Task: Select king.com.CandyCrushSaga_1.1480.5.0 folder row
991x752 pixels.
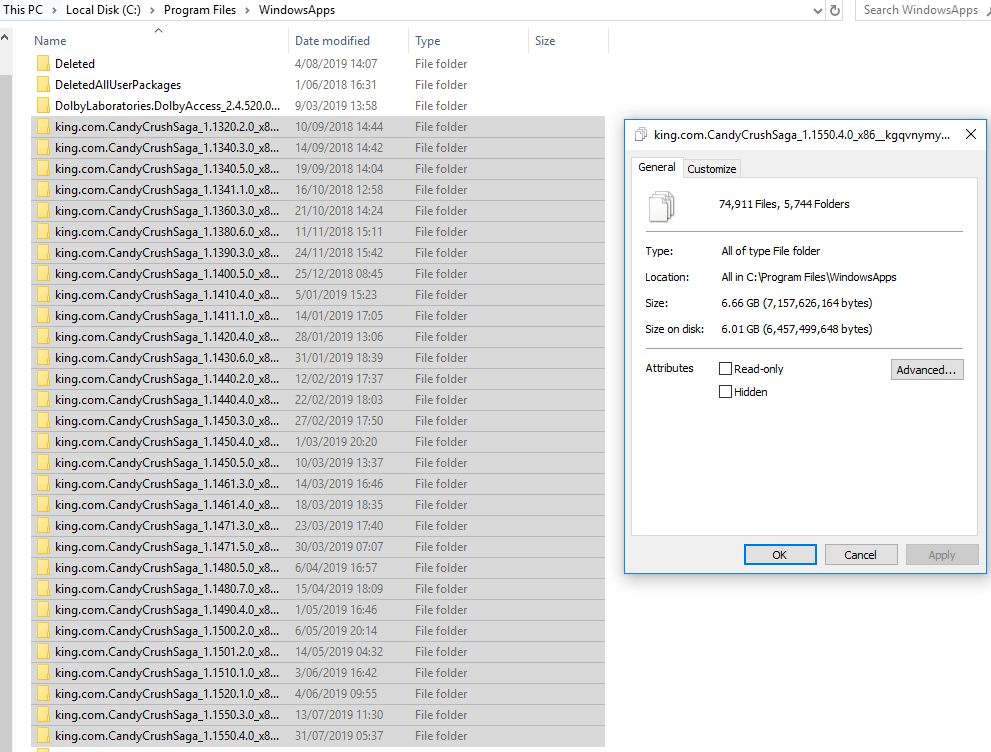Action: click(318, 567)
